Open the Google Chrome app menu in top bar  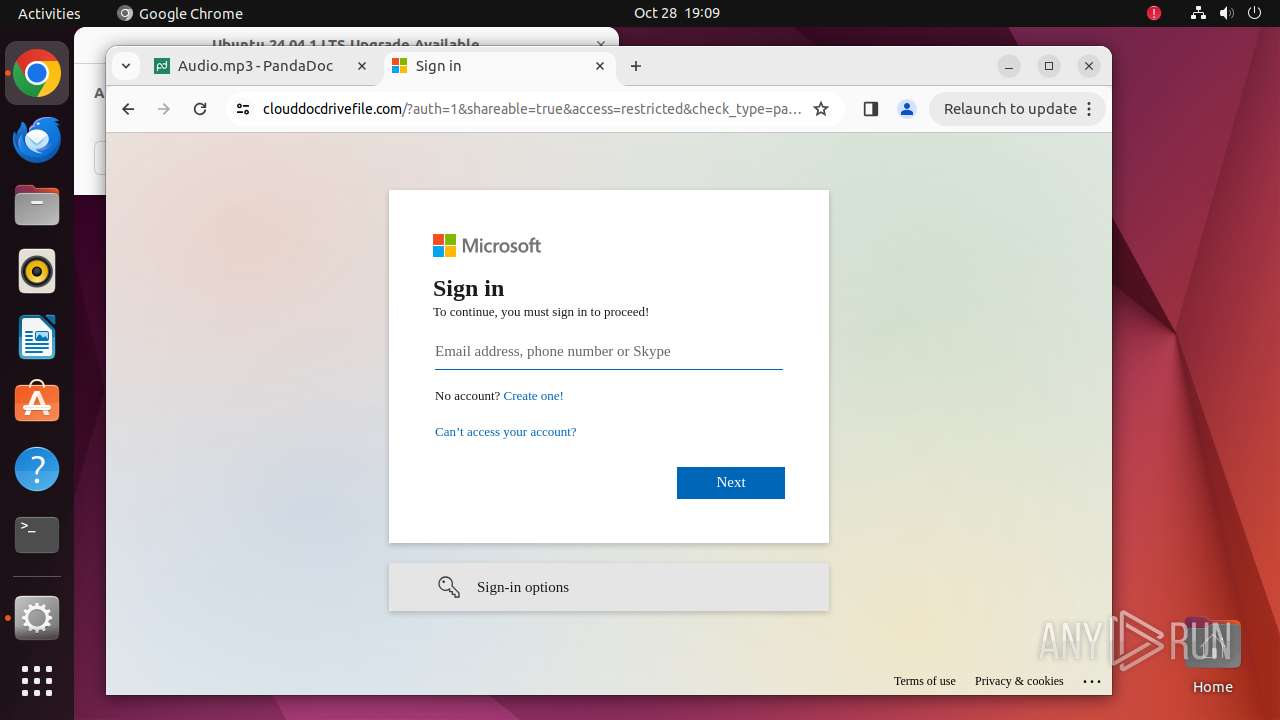(x=180, y=13)
